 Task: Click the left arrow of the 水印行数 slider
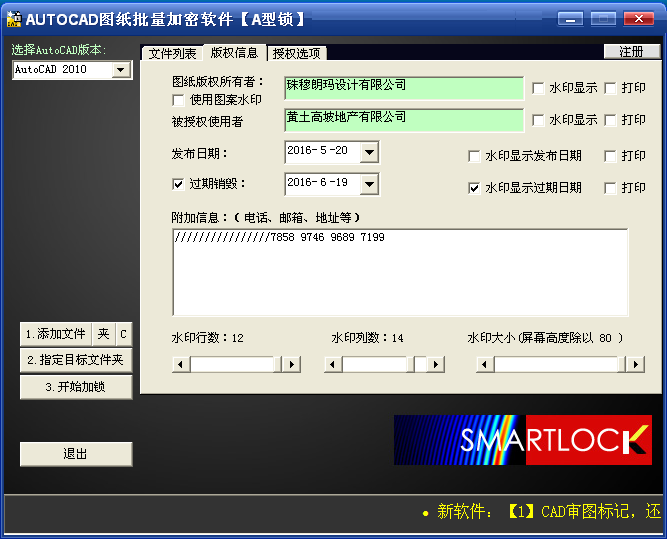click(181, 365)
